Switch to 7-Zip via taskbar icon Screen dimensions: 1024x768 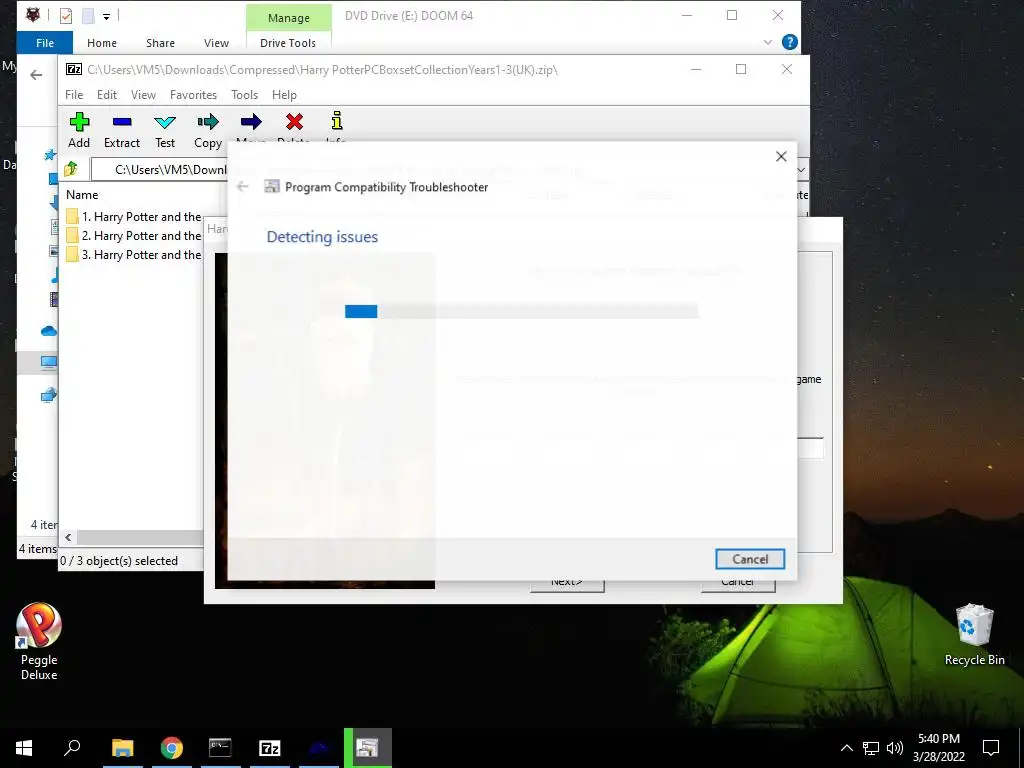[270, 748]
